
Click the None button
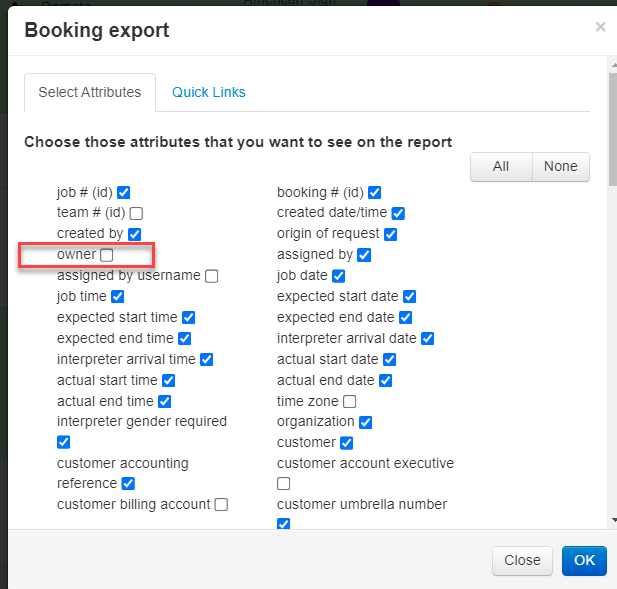[x=560, y=167]
